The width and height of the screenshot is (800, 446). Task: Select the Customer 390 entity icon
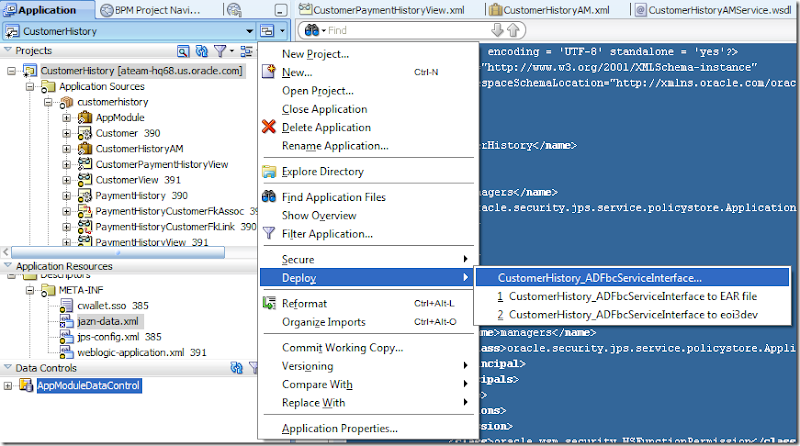[x=85, y=134]
